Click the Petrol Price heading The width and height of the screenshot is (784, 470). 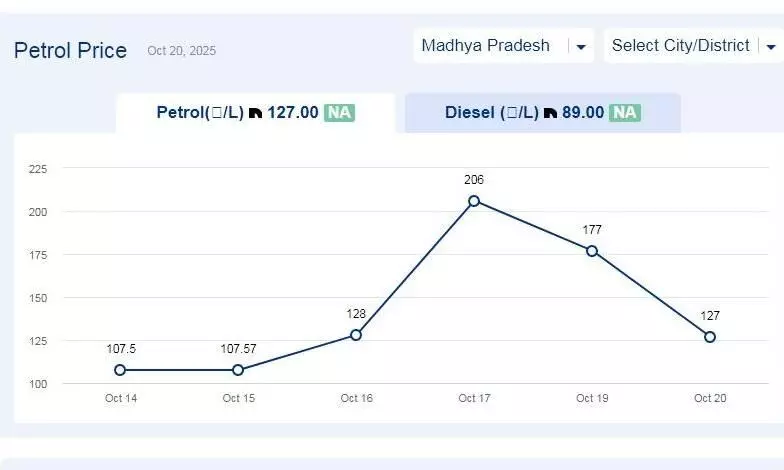tap(70, 50)
